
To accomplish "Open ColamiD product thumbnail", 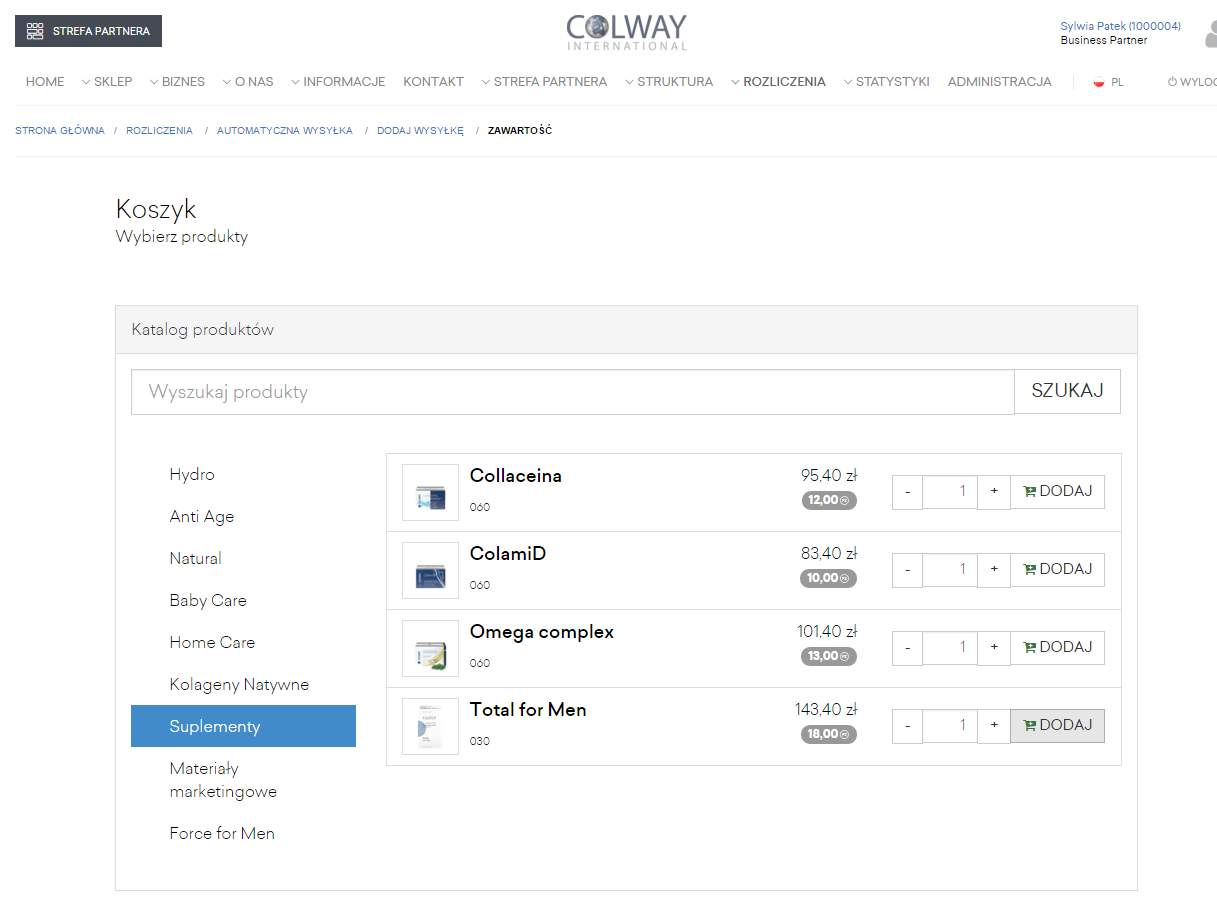I will (430, 570).
